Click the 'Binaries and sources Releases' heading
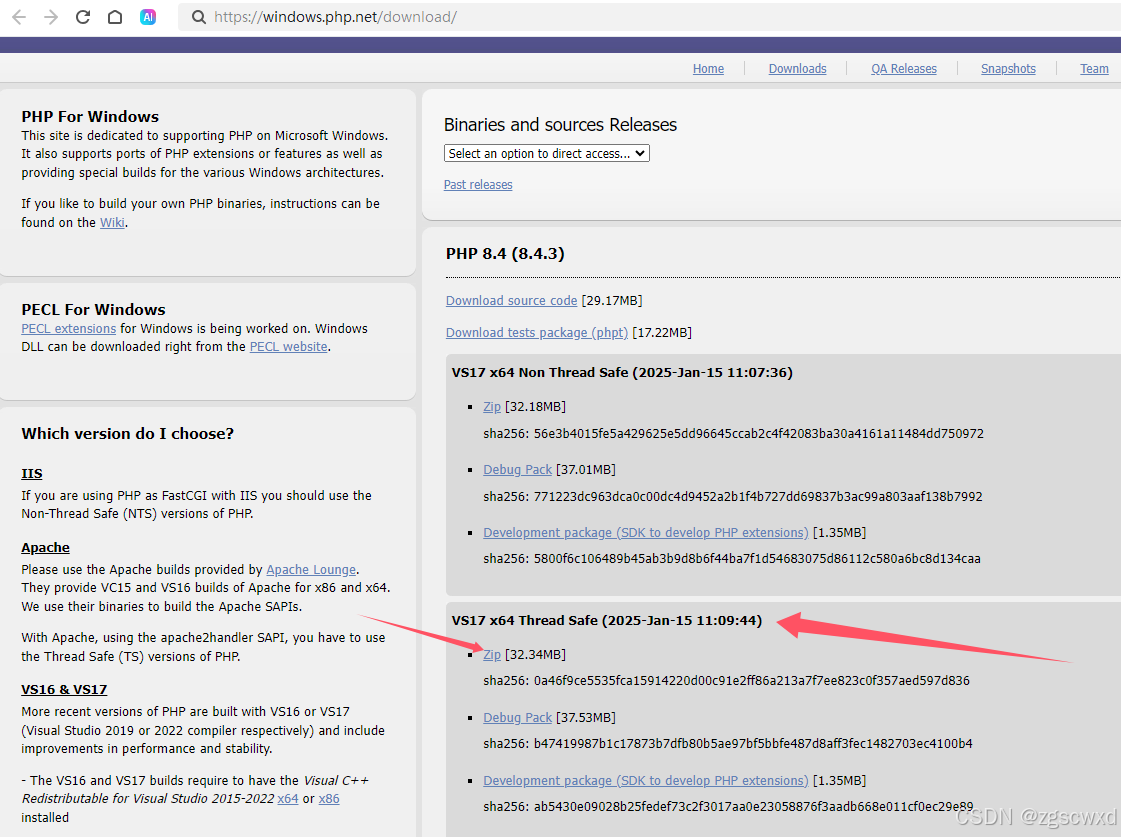 click(560, 125)
